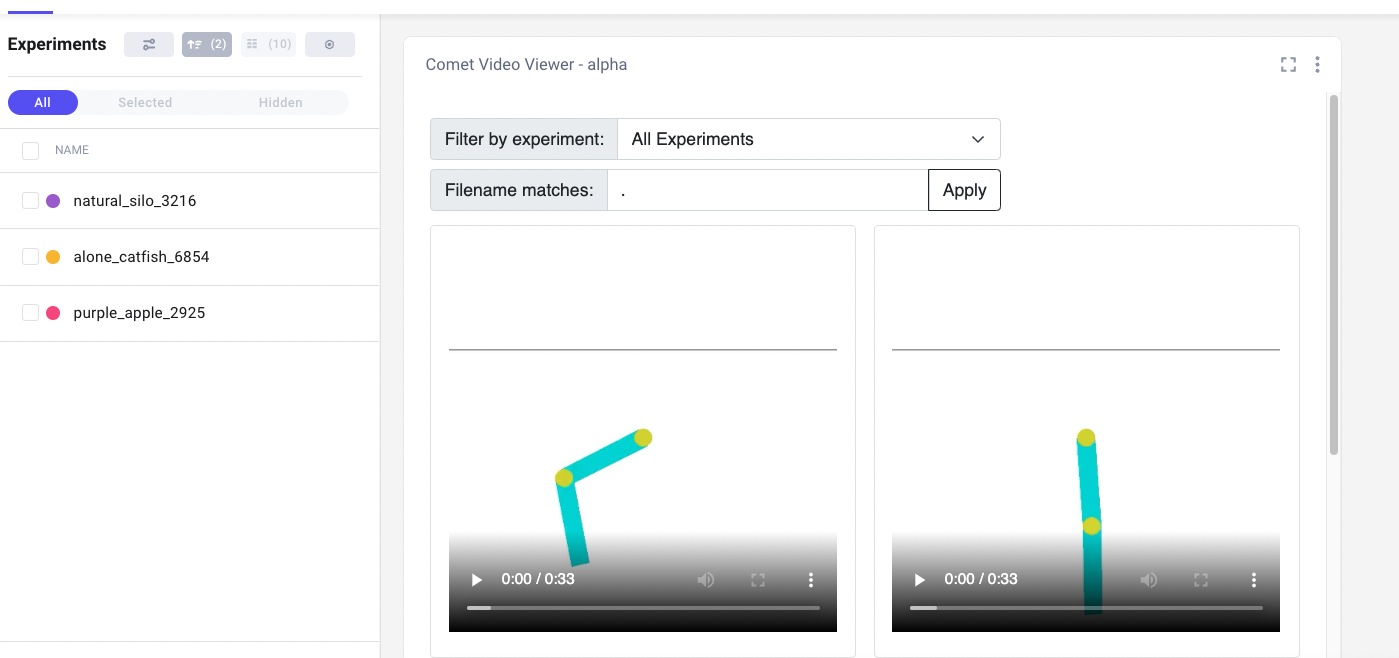1399x658 pixels.
Task: Click the sort button showing (2)
Action: (x=207, y=44)
